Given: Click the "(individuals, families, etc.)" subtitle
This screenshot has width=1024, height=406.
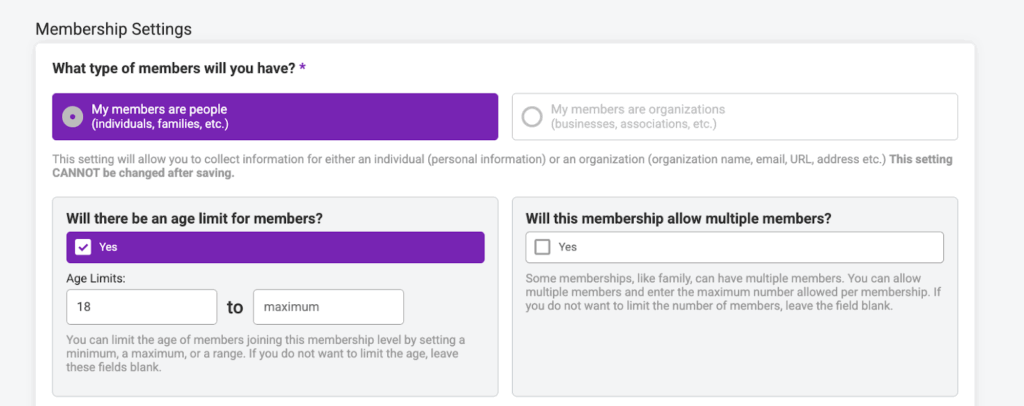Looking at the screenshot, I should point(160,124).
